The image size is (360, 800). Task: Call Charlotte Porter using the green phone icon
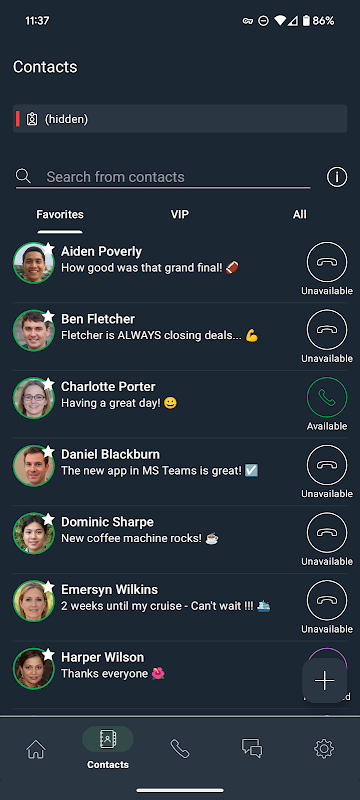click(327, 397)
